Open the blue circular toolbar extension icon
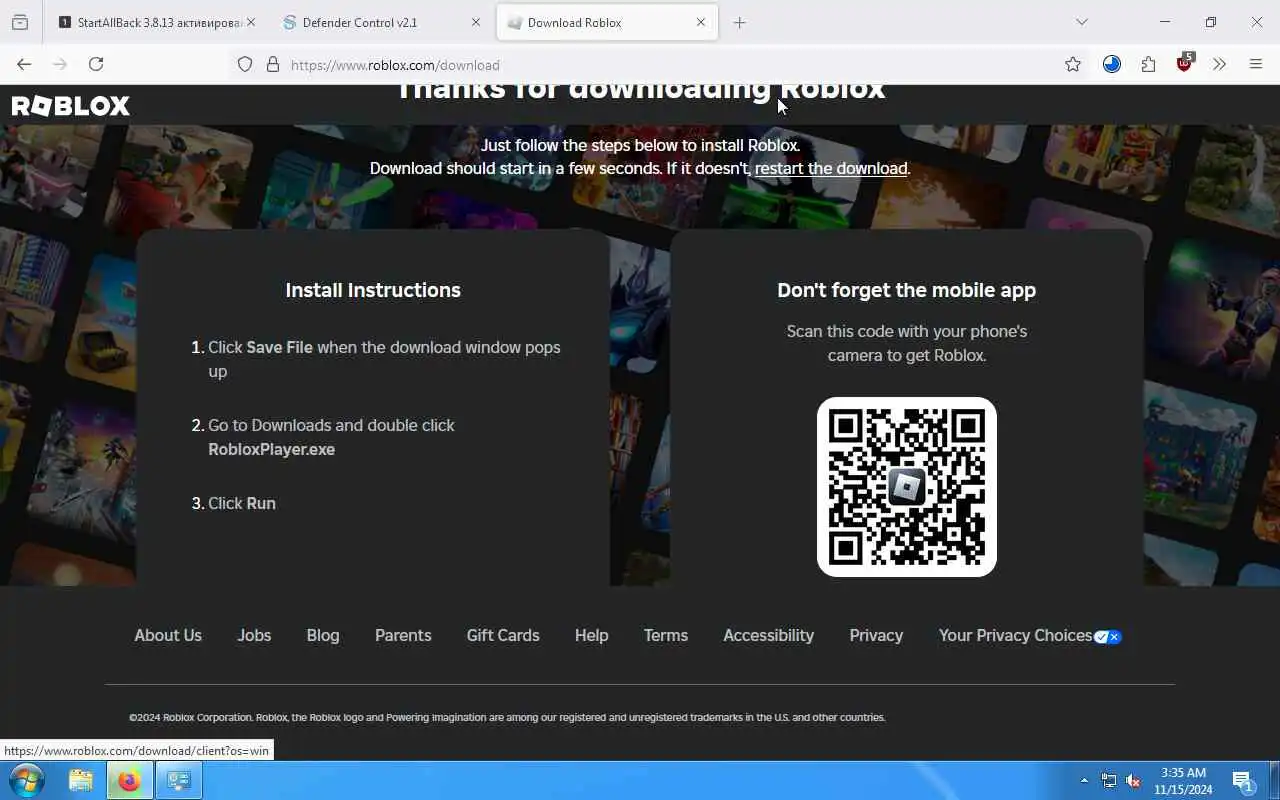Viewport: 1280px width, 800px height. pyautogui.click(x=1112, y=64)
